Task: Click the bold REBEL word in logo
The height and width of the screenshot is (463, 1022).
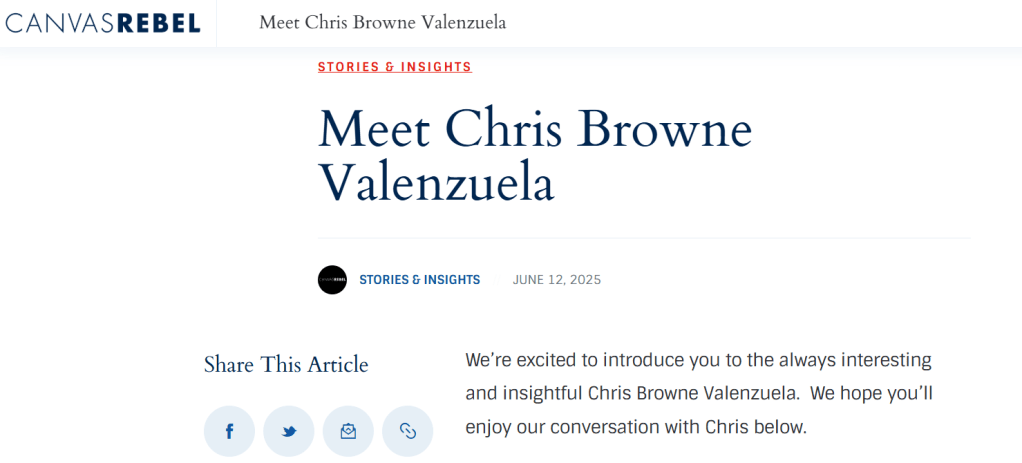Action: click(x=158, y=22)
